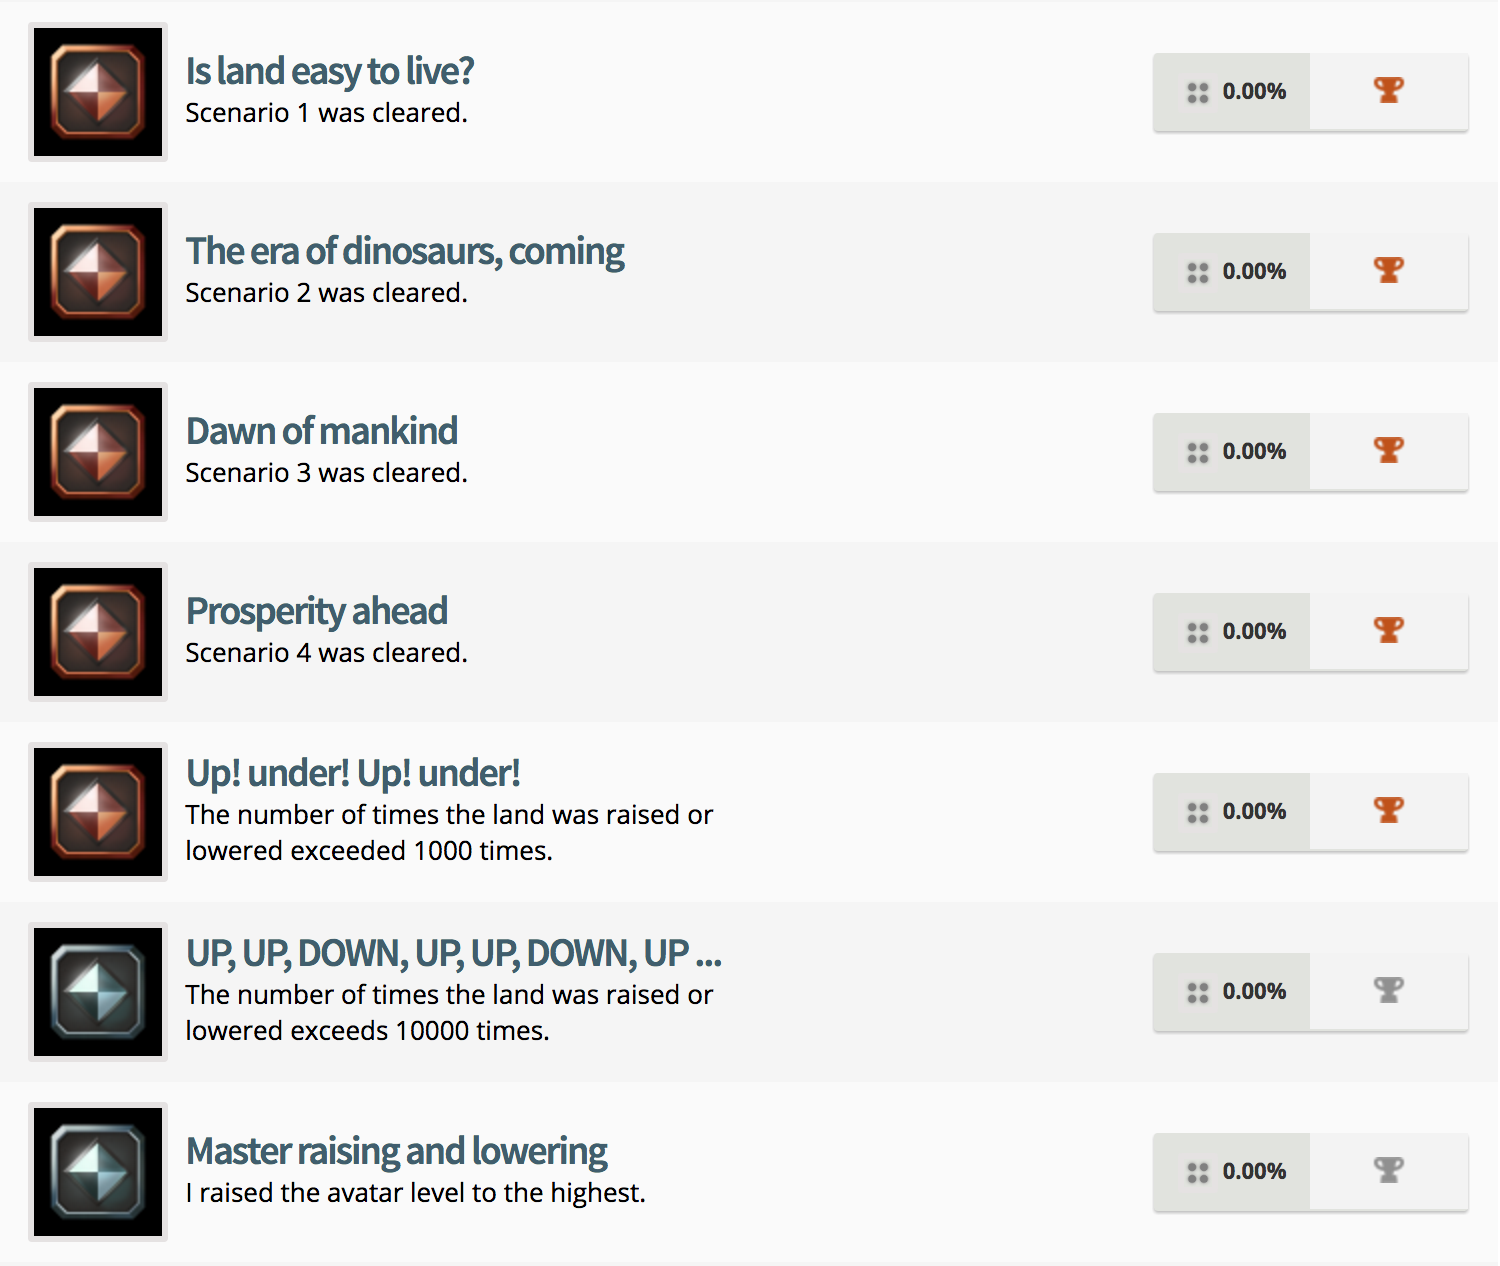Viewport: 1500px width, 1266px height.
Task: Click the bronze trophy for Prosperity ahead
Action: pos(1388,631)
